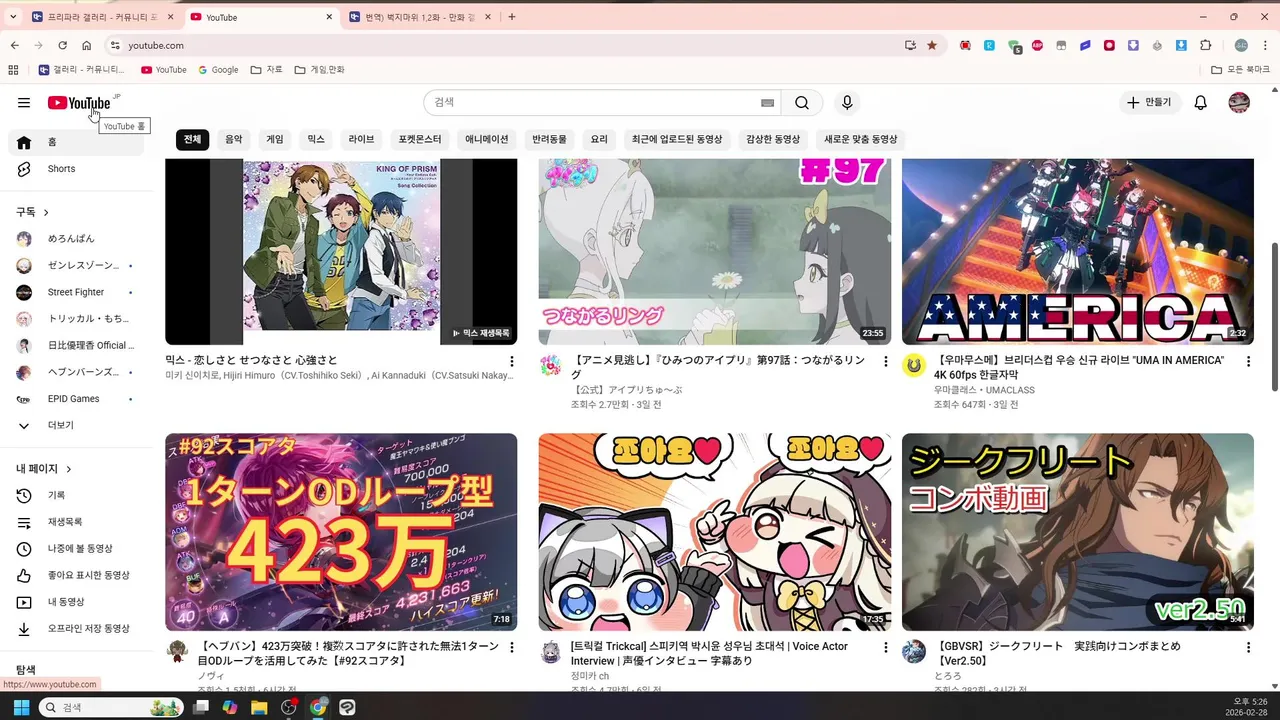
Task: Select the 음악 filter chip
Action: coord(233,139)
